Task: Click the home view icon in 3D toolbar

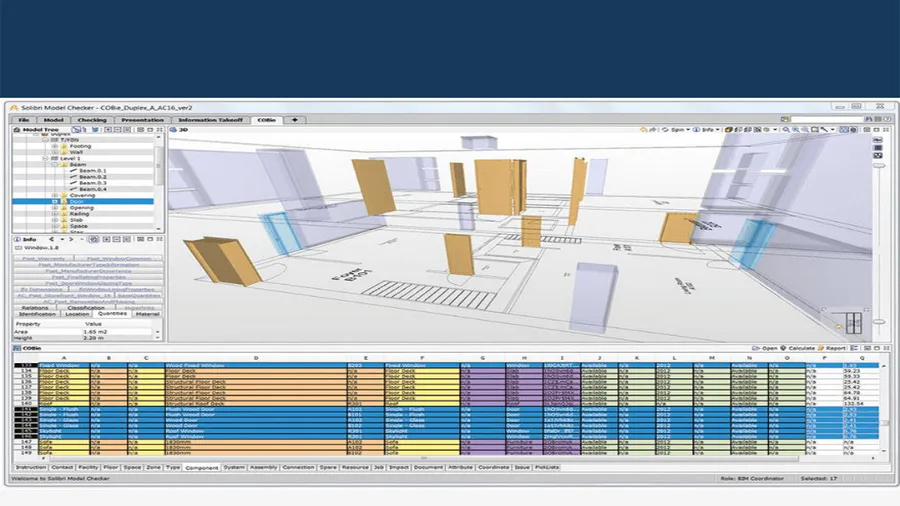Action: coord(643,130)
